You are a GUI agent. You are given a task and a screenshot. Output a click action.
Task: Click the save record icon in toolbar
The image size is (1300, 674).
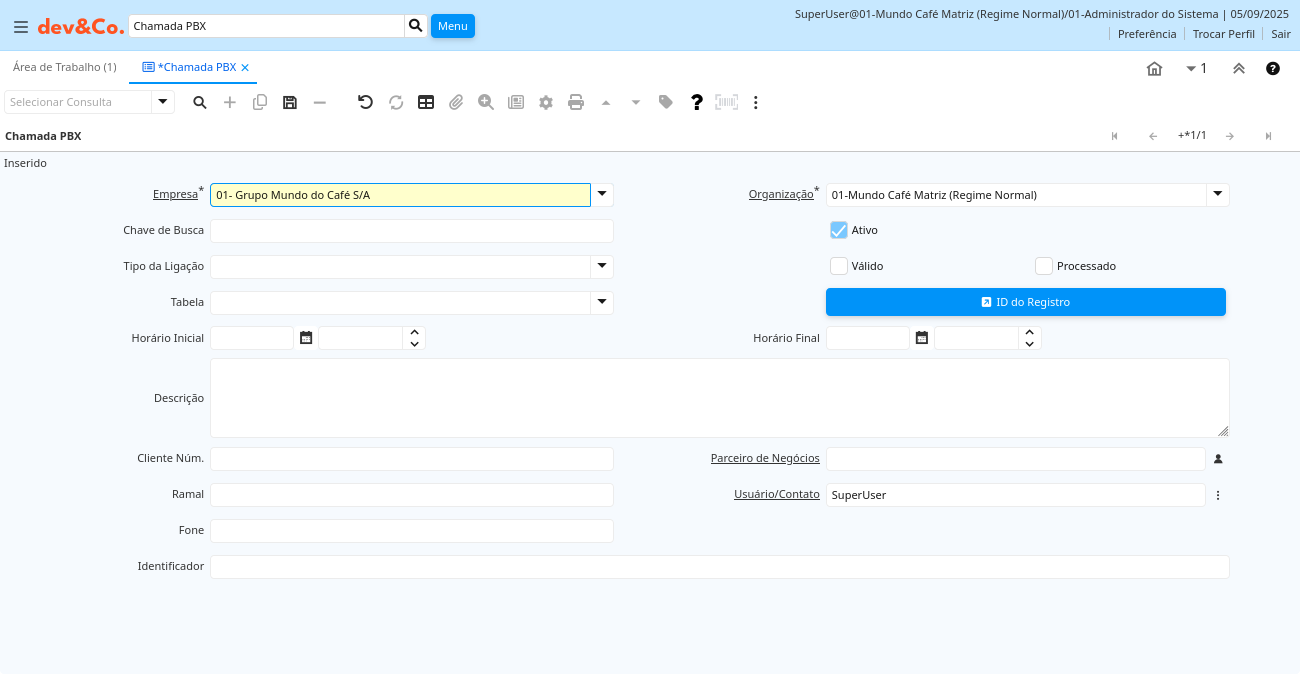click(290, 102)
